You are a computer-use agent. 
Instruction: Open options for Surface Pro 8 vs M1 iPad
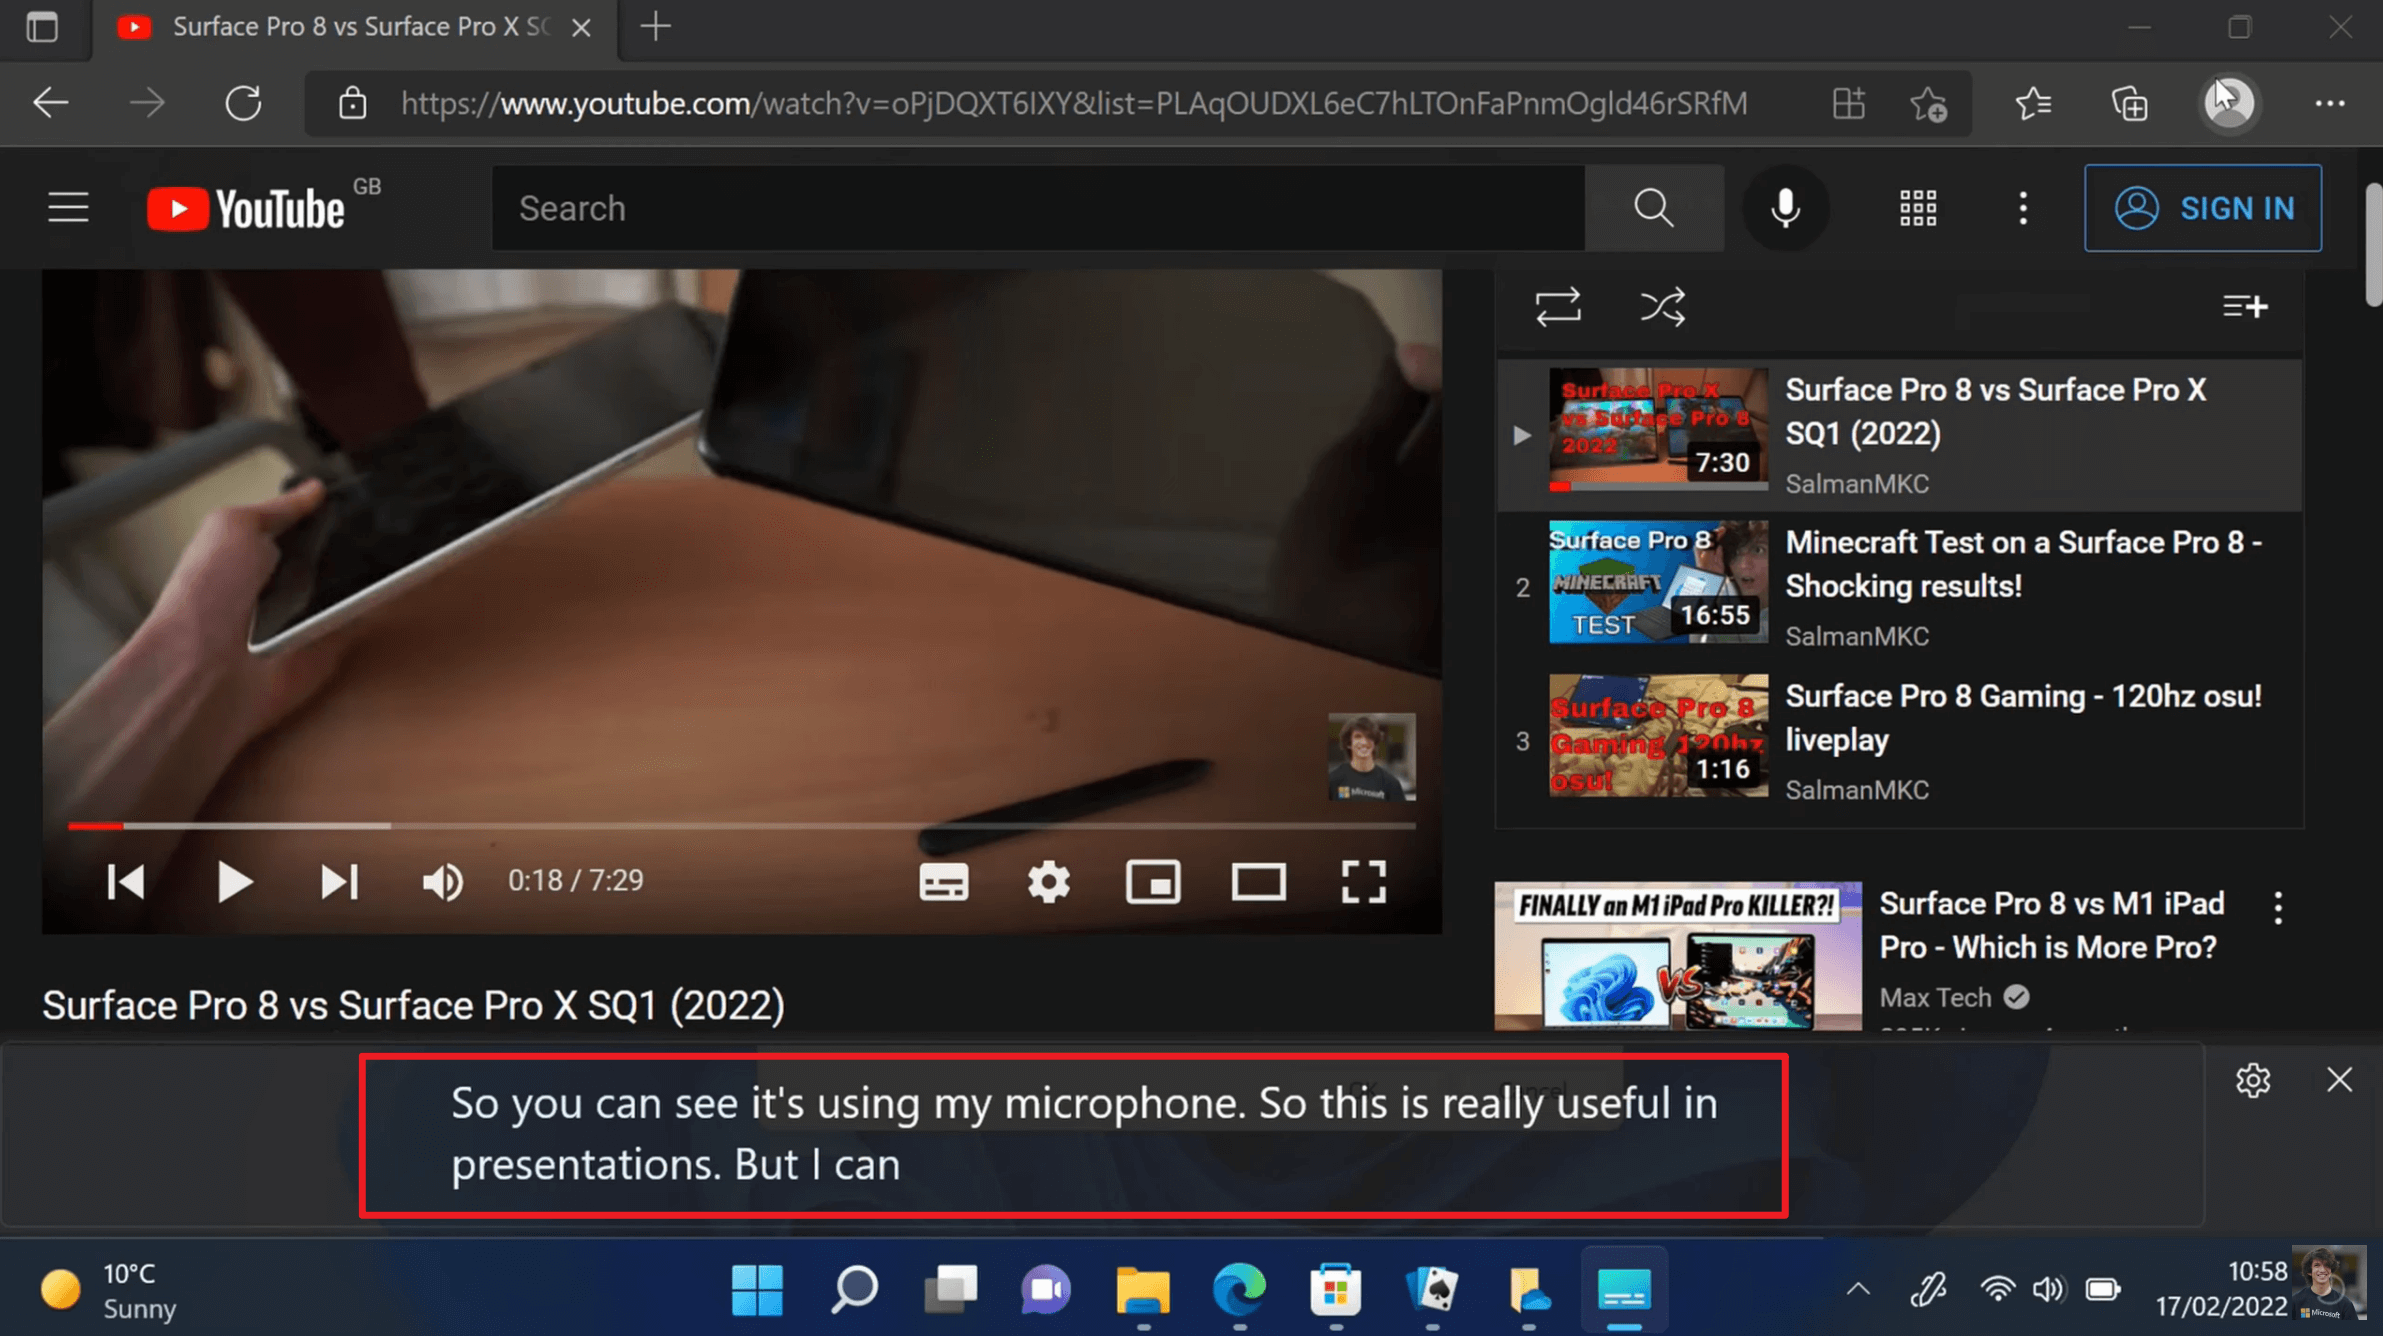2278,908
